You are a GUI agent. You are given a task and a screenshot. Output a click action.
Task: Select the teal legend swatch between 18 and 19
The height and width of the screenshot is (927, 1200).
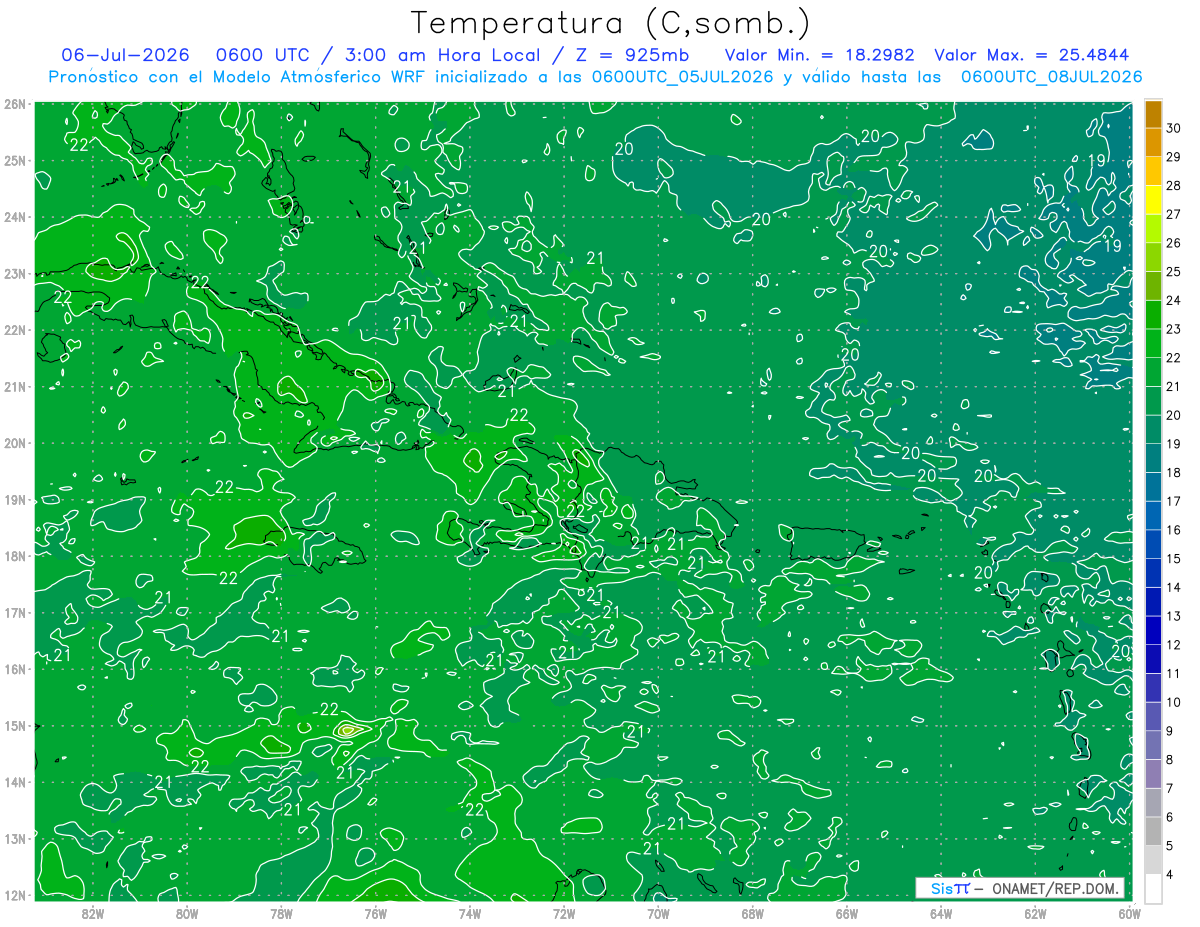1153,458
